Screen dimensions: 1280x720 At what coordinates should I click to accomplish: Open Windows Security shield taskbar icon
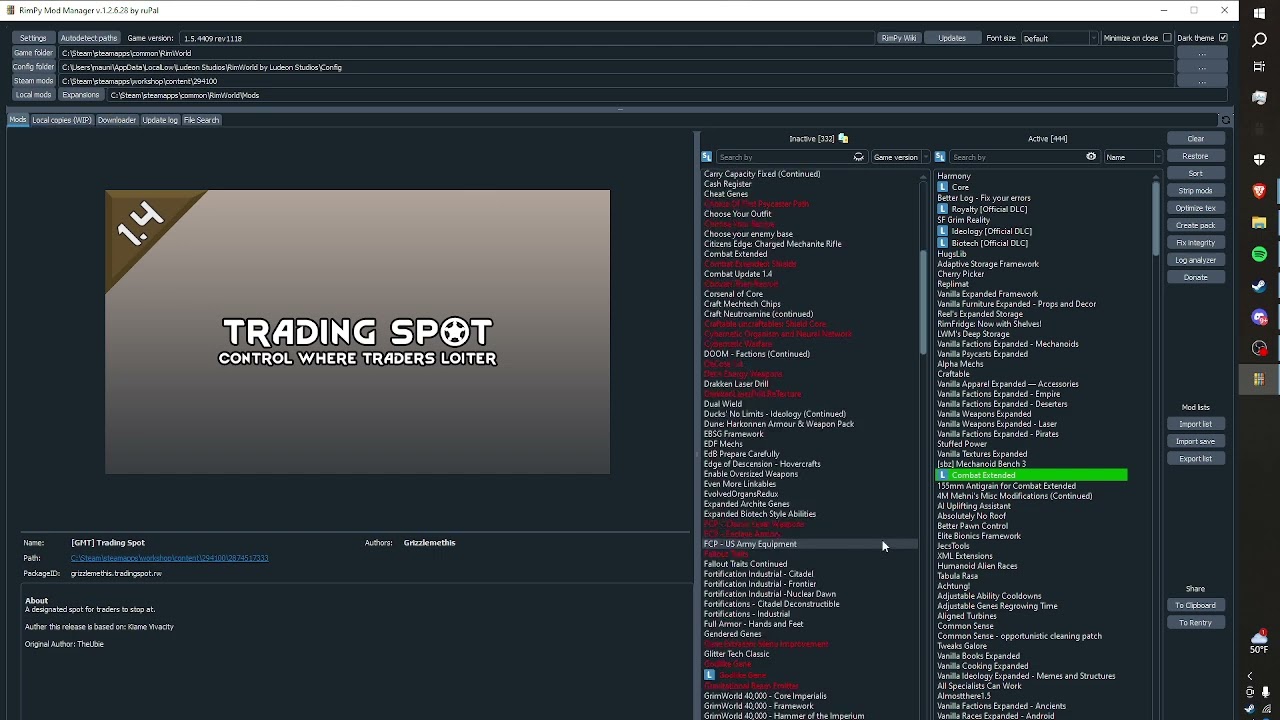pyautogui.click(x=1259, y=160)
